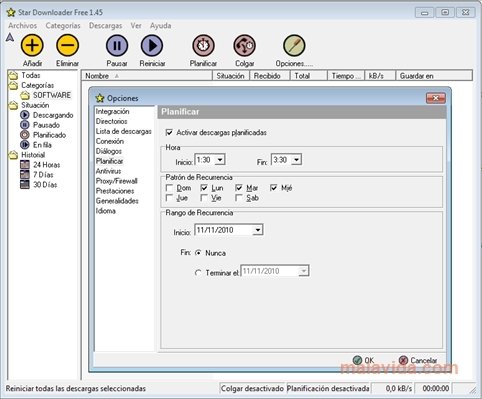Viewport: 482px width, 399px height.
Task: Click the Descargando status icon
Action: 25,115
